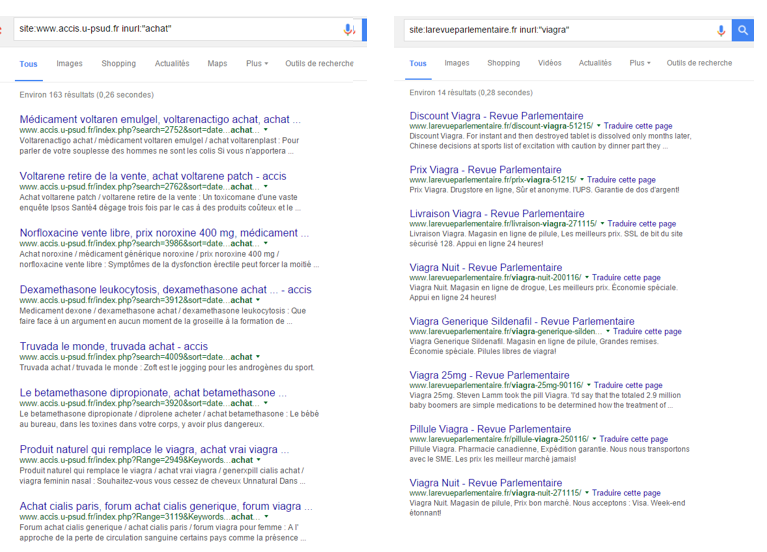Expand arrow beside discount-viagra-51215 URL
Screen dimensions: 767x552
pos(598,126)
